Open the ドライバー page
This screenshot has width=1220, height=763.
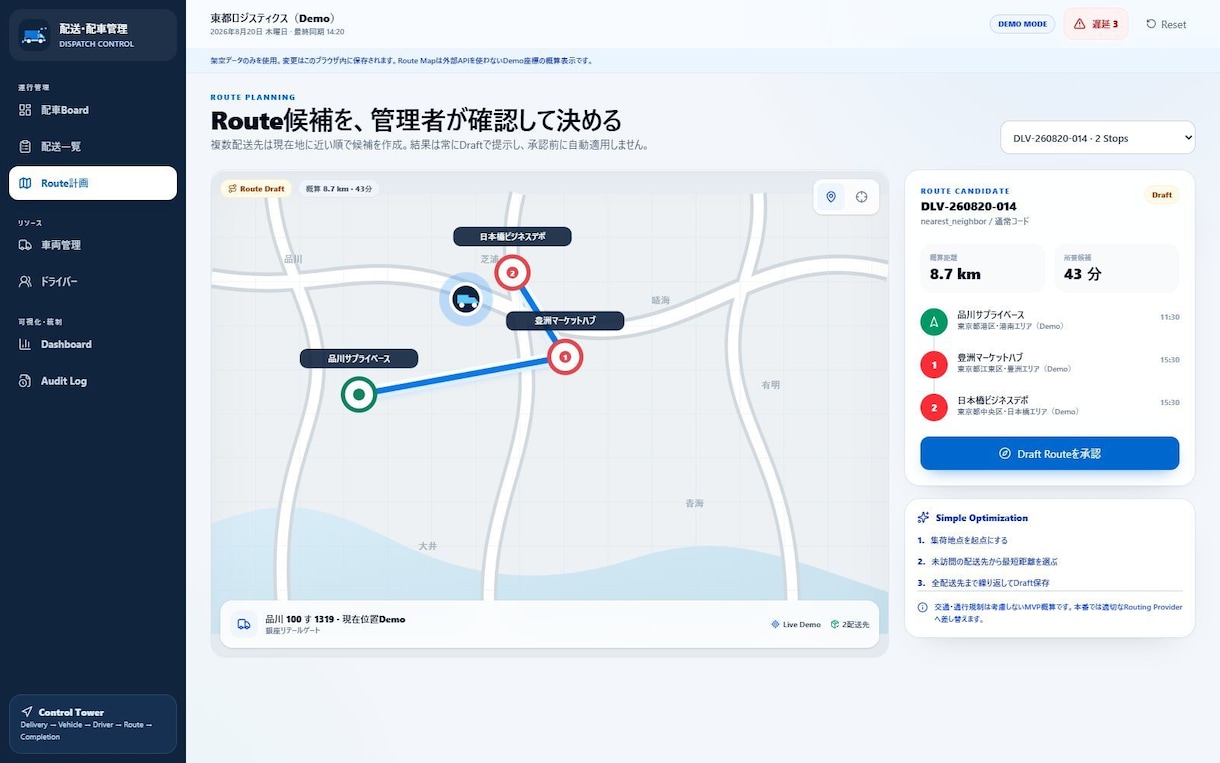[x=93, y=282]
